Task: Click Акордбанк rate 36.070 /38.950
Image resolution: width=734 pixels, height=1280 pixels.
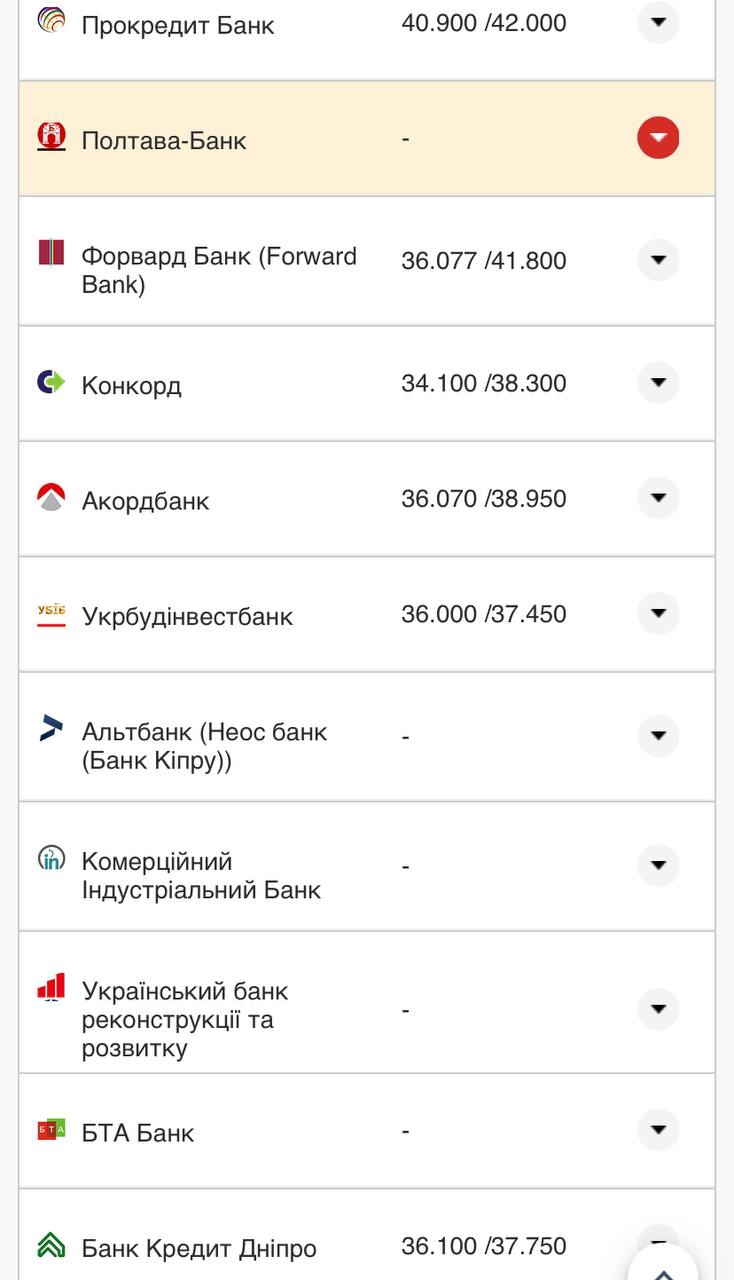Action: (483, 498)
